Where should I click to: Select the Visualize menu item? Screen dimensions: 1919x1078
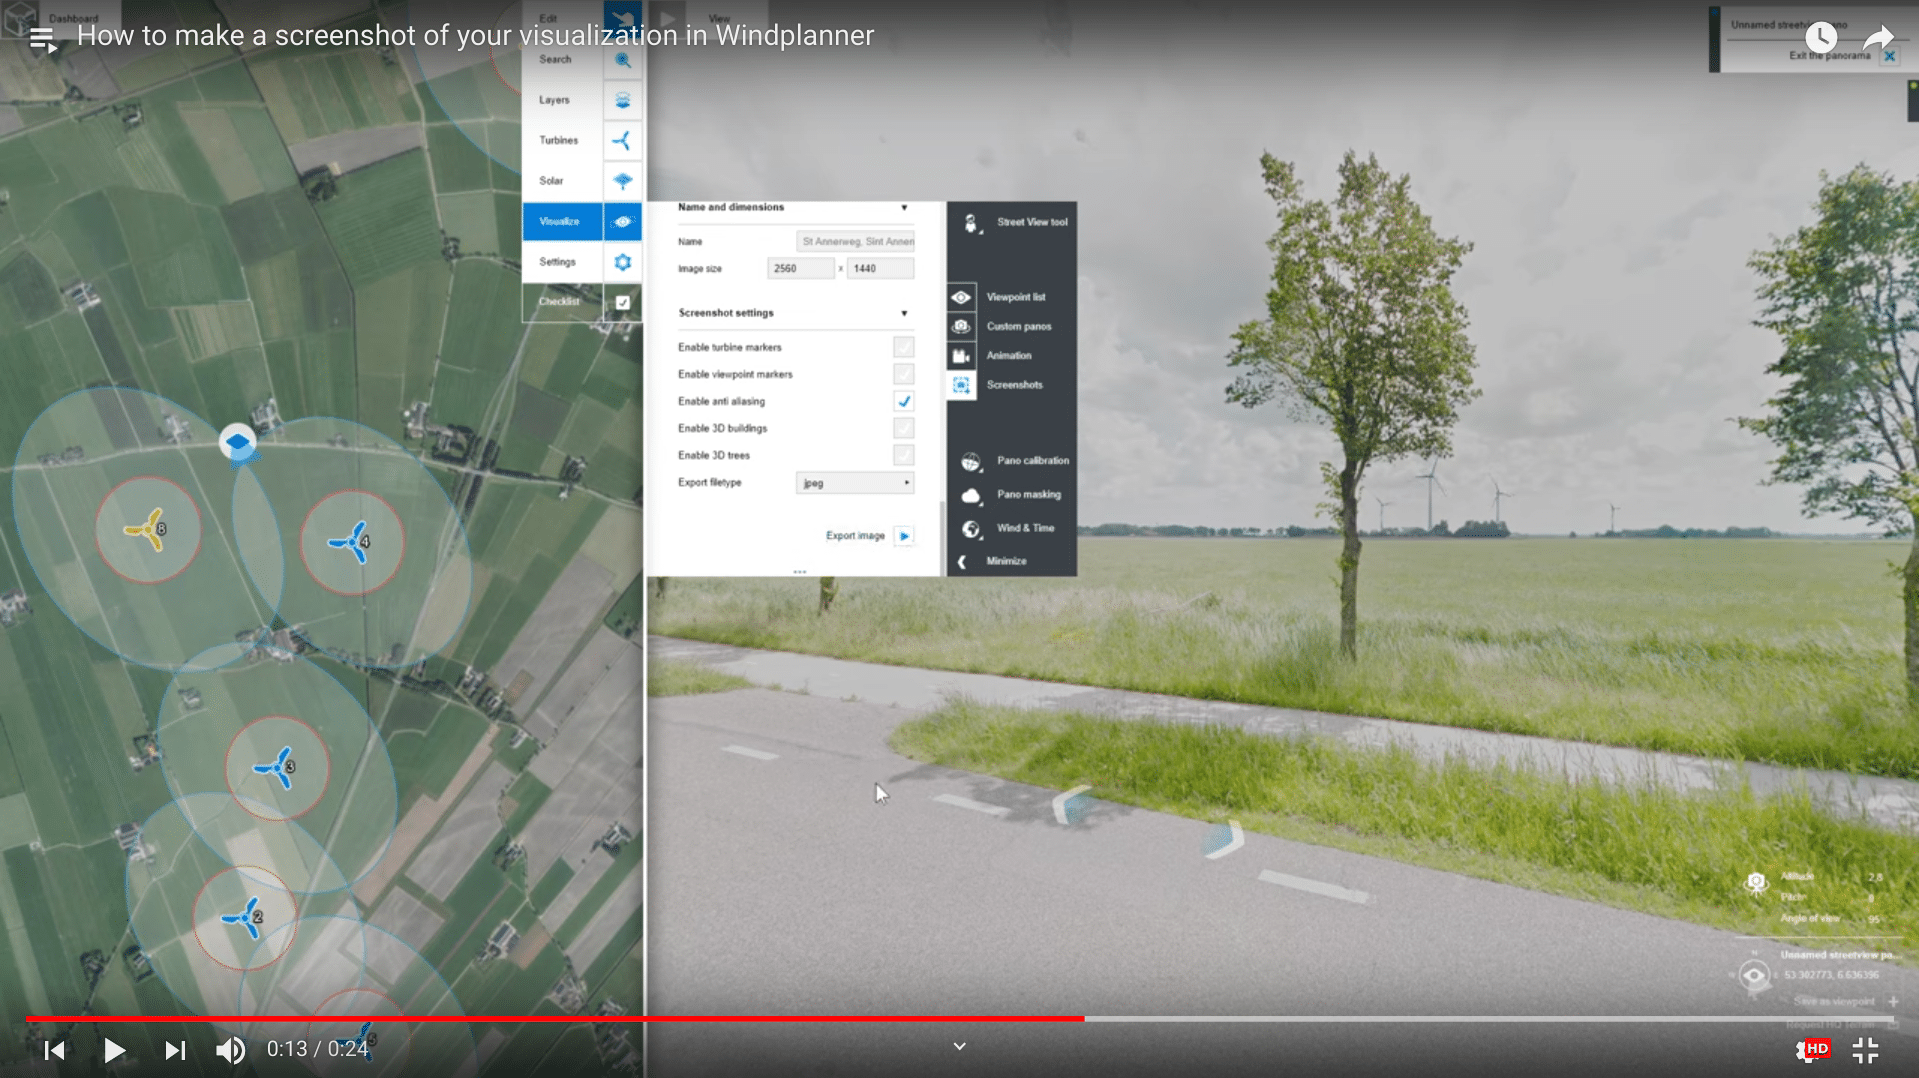click(563, 221)
